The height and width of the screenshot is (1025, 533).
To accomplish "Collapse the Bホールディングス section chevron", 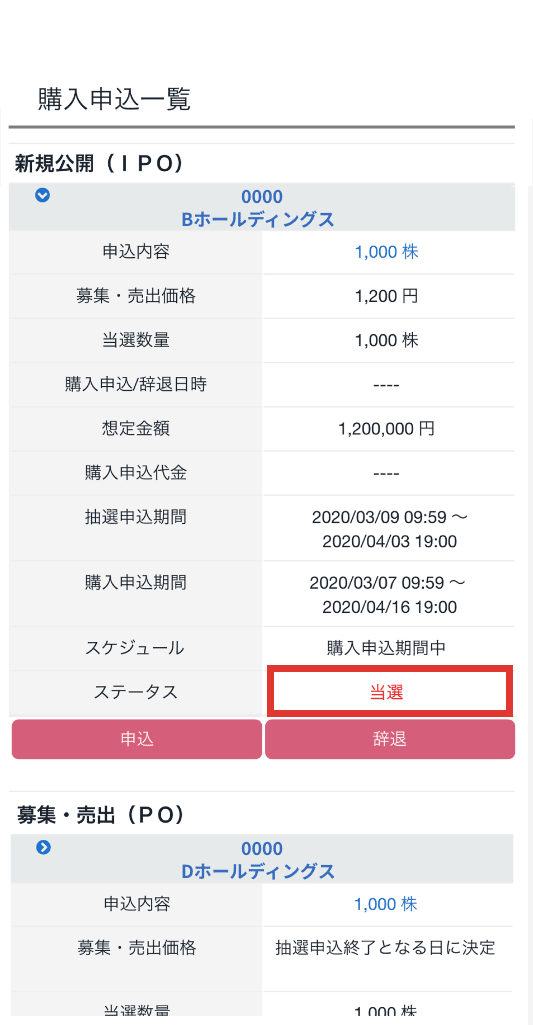I will coord(43,195).
